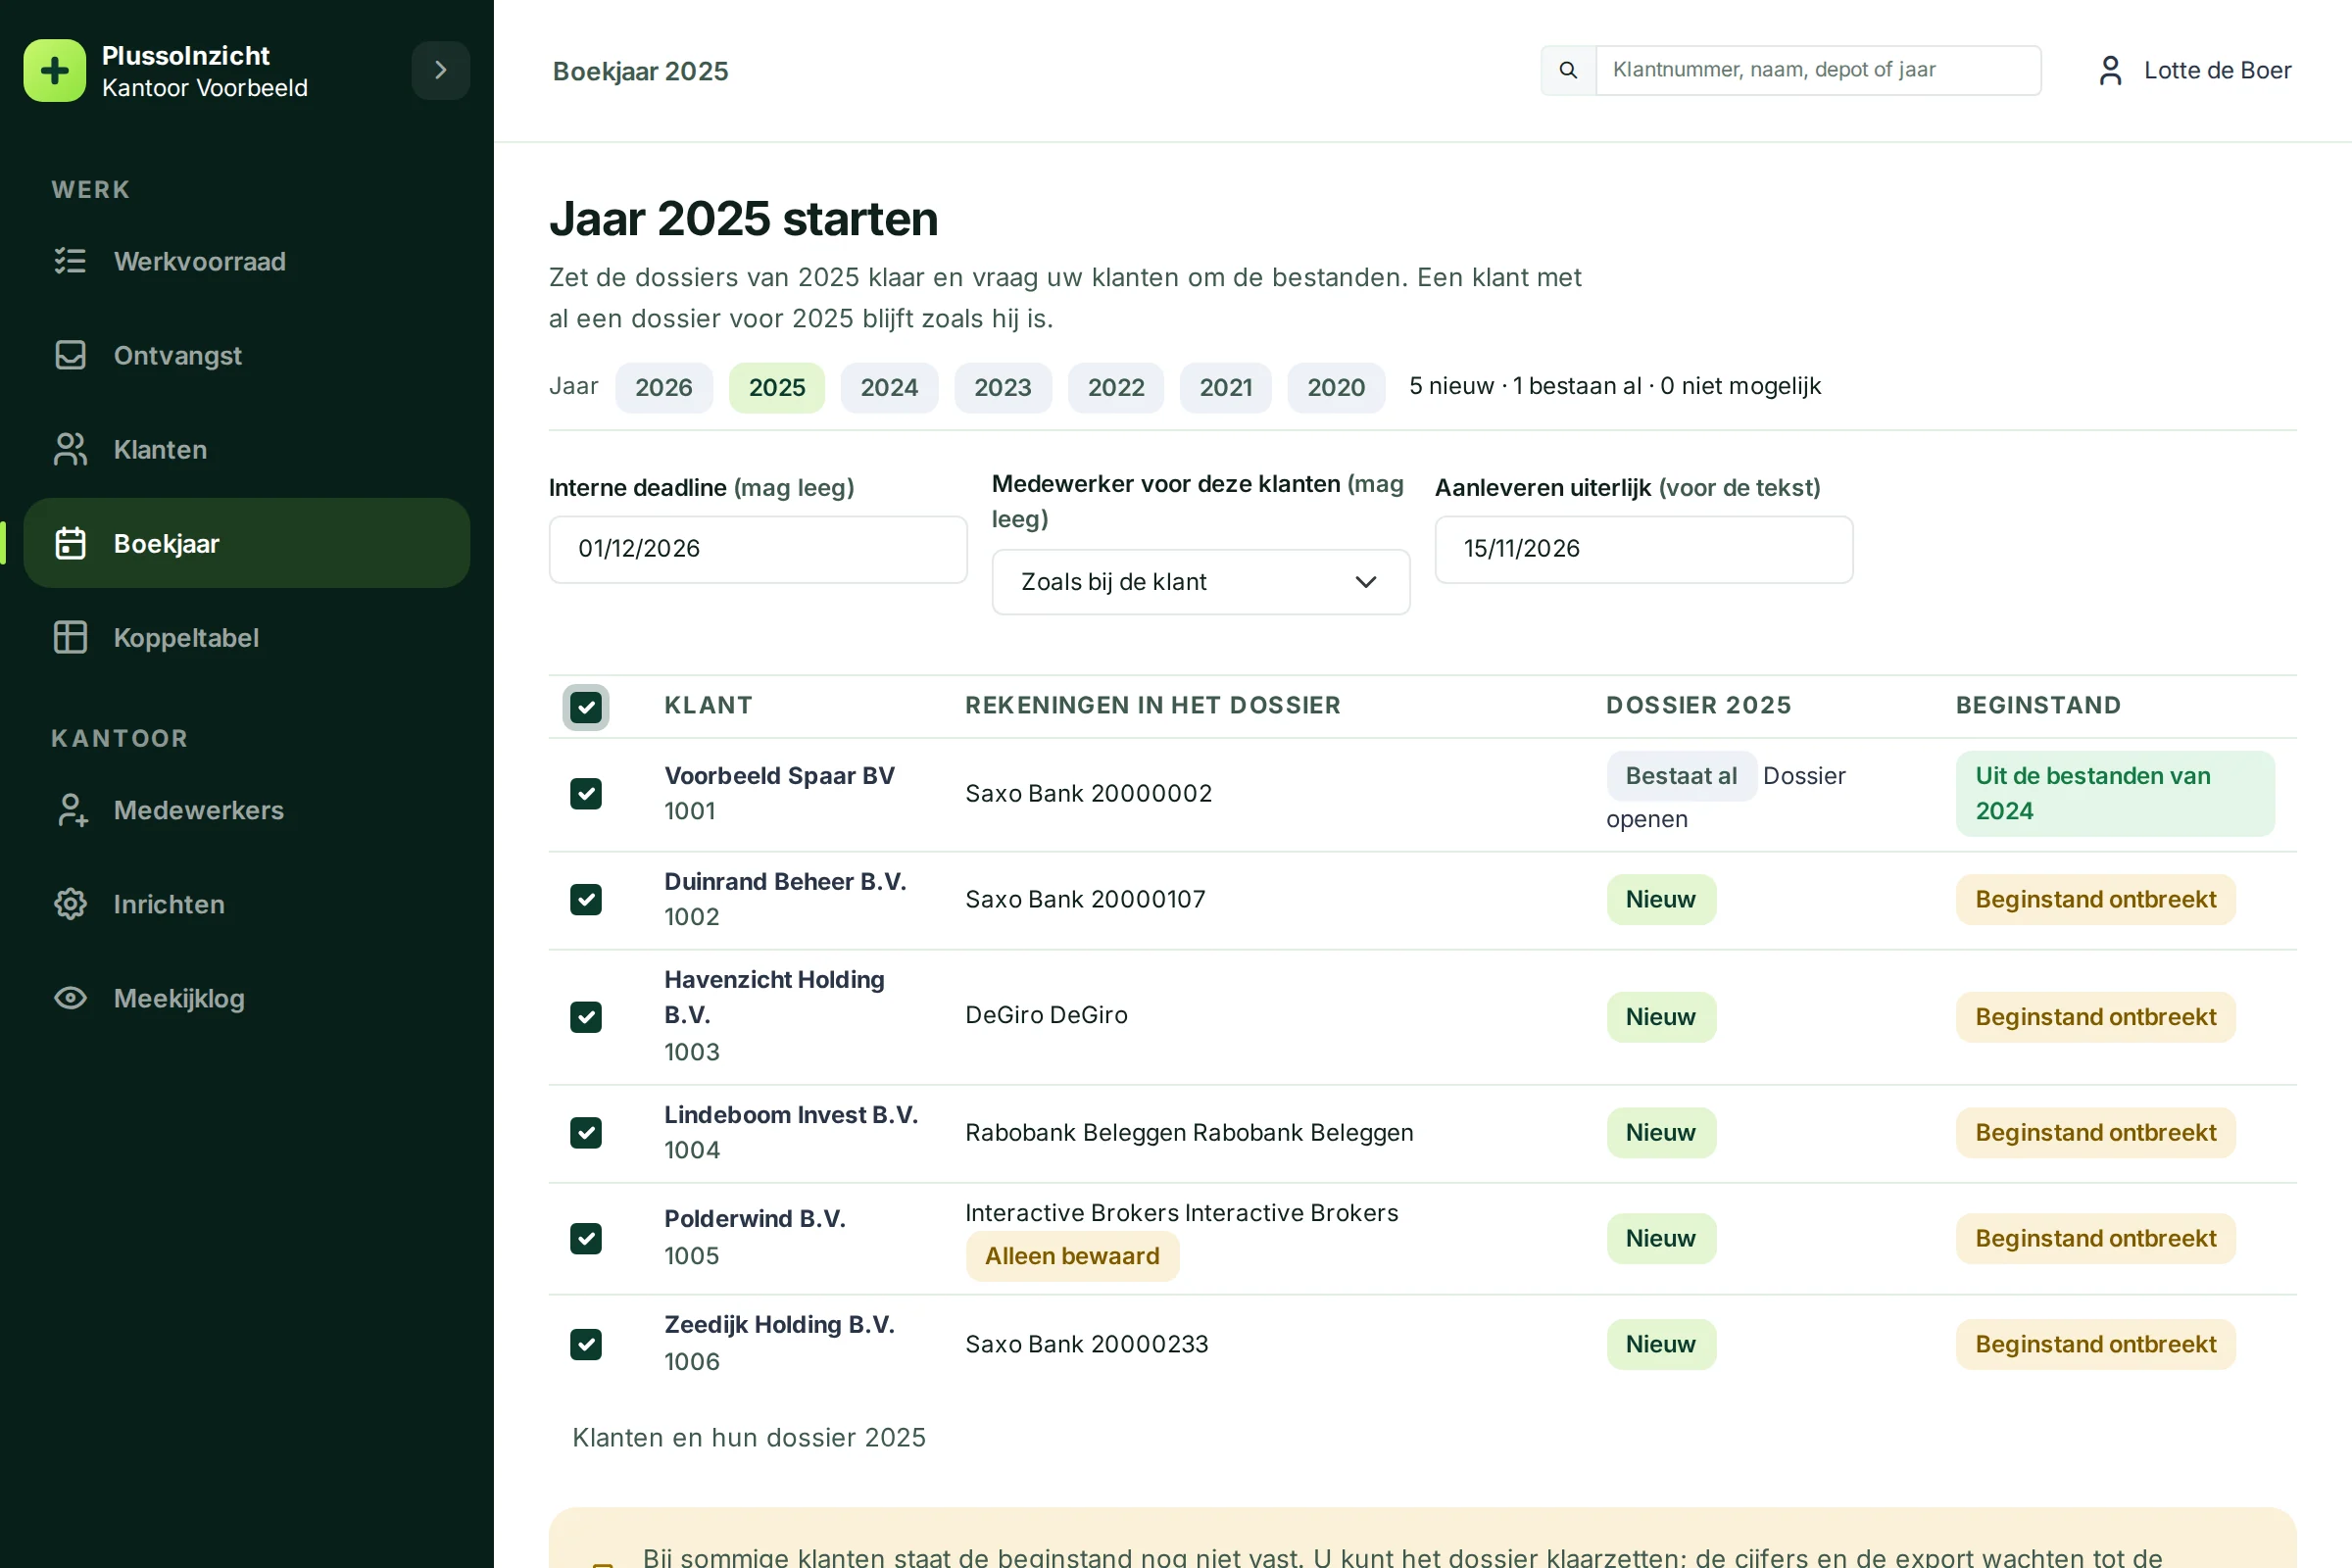Focus the Klantnummer search field
The image size is (2352, 1568).
coord(1818,70)
